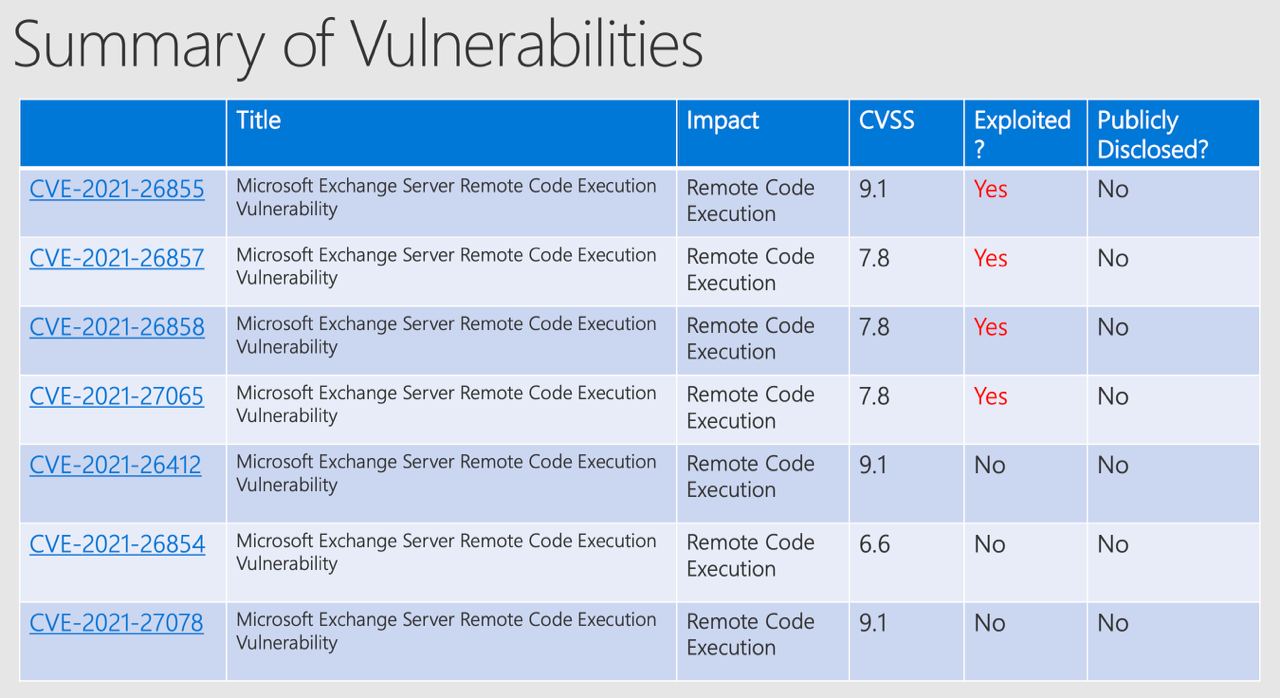Screen dimensions: 1280x698
Task: Open the CVE-2021-26855 link
Action: pyautogui.click(x=117, y=189)
